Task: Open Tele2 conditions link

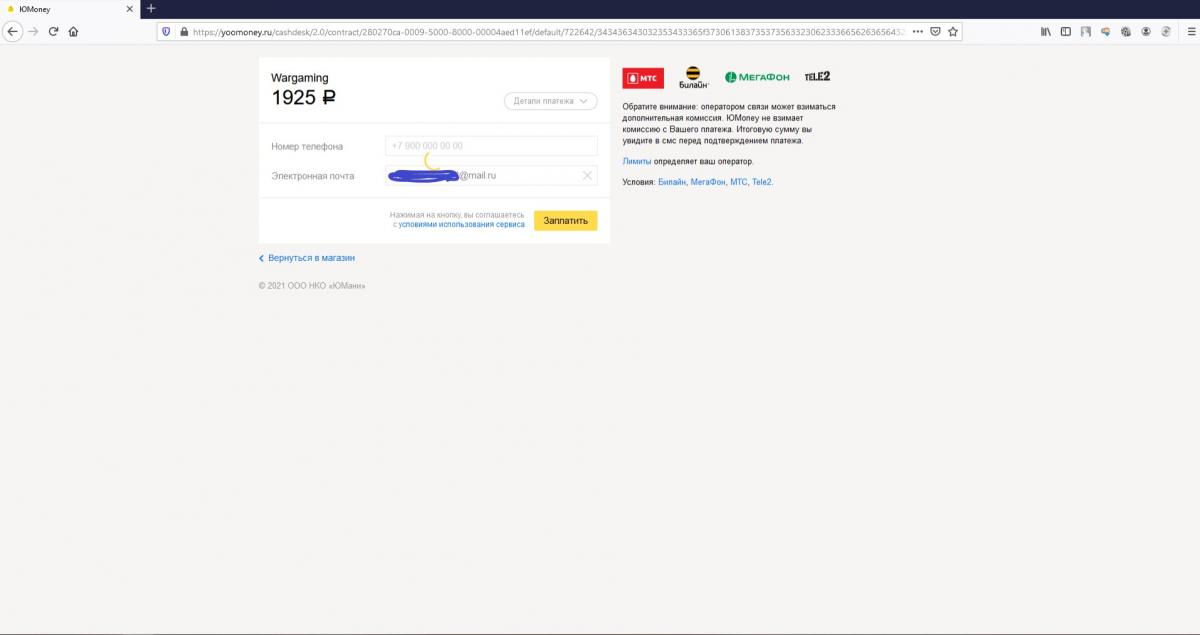Action: coord(762,182)
